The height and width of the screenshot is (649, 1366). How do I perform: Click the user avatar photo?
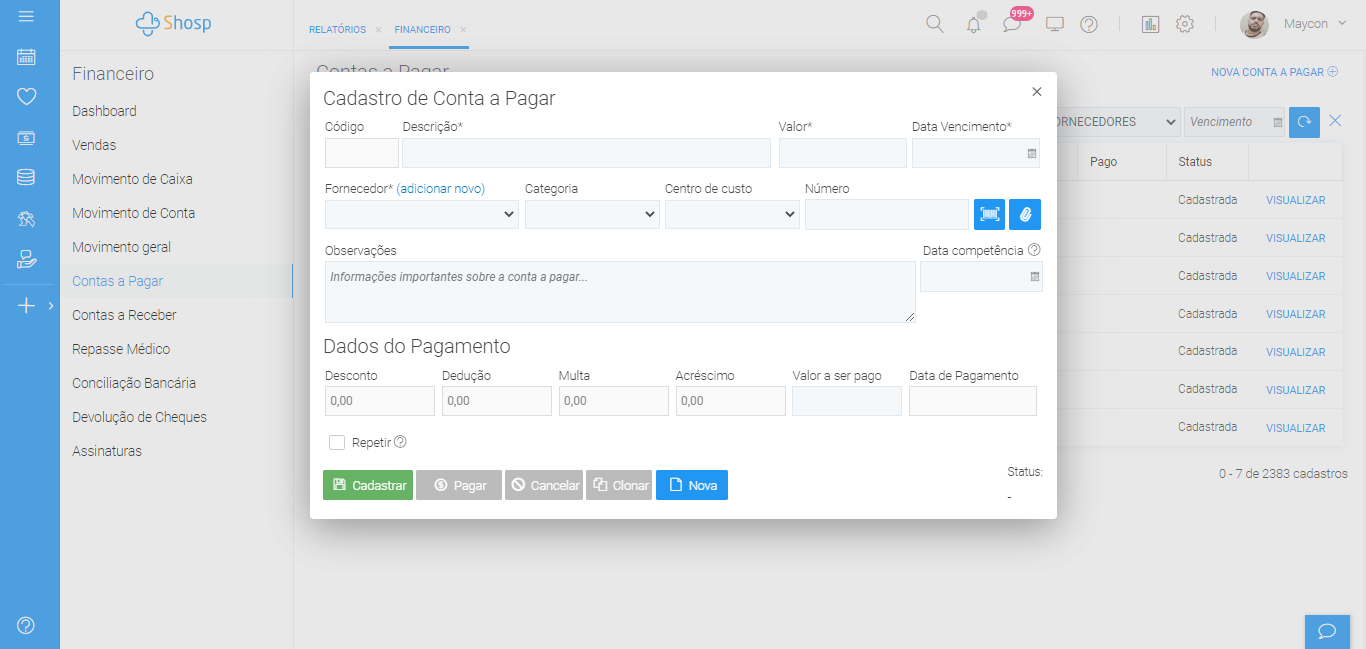(1254, 24)
